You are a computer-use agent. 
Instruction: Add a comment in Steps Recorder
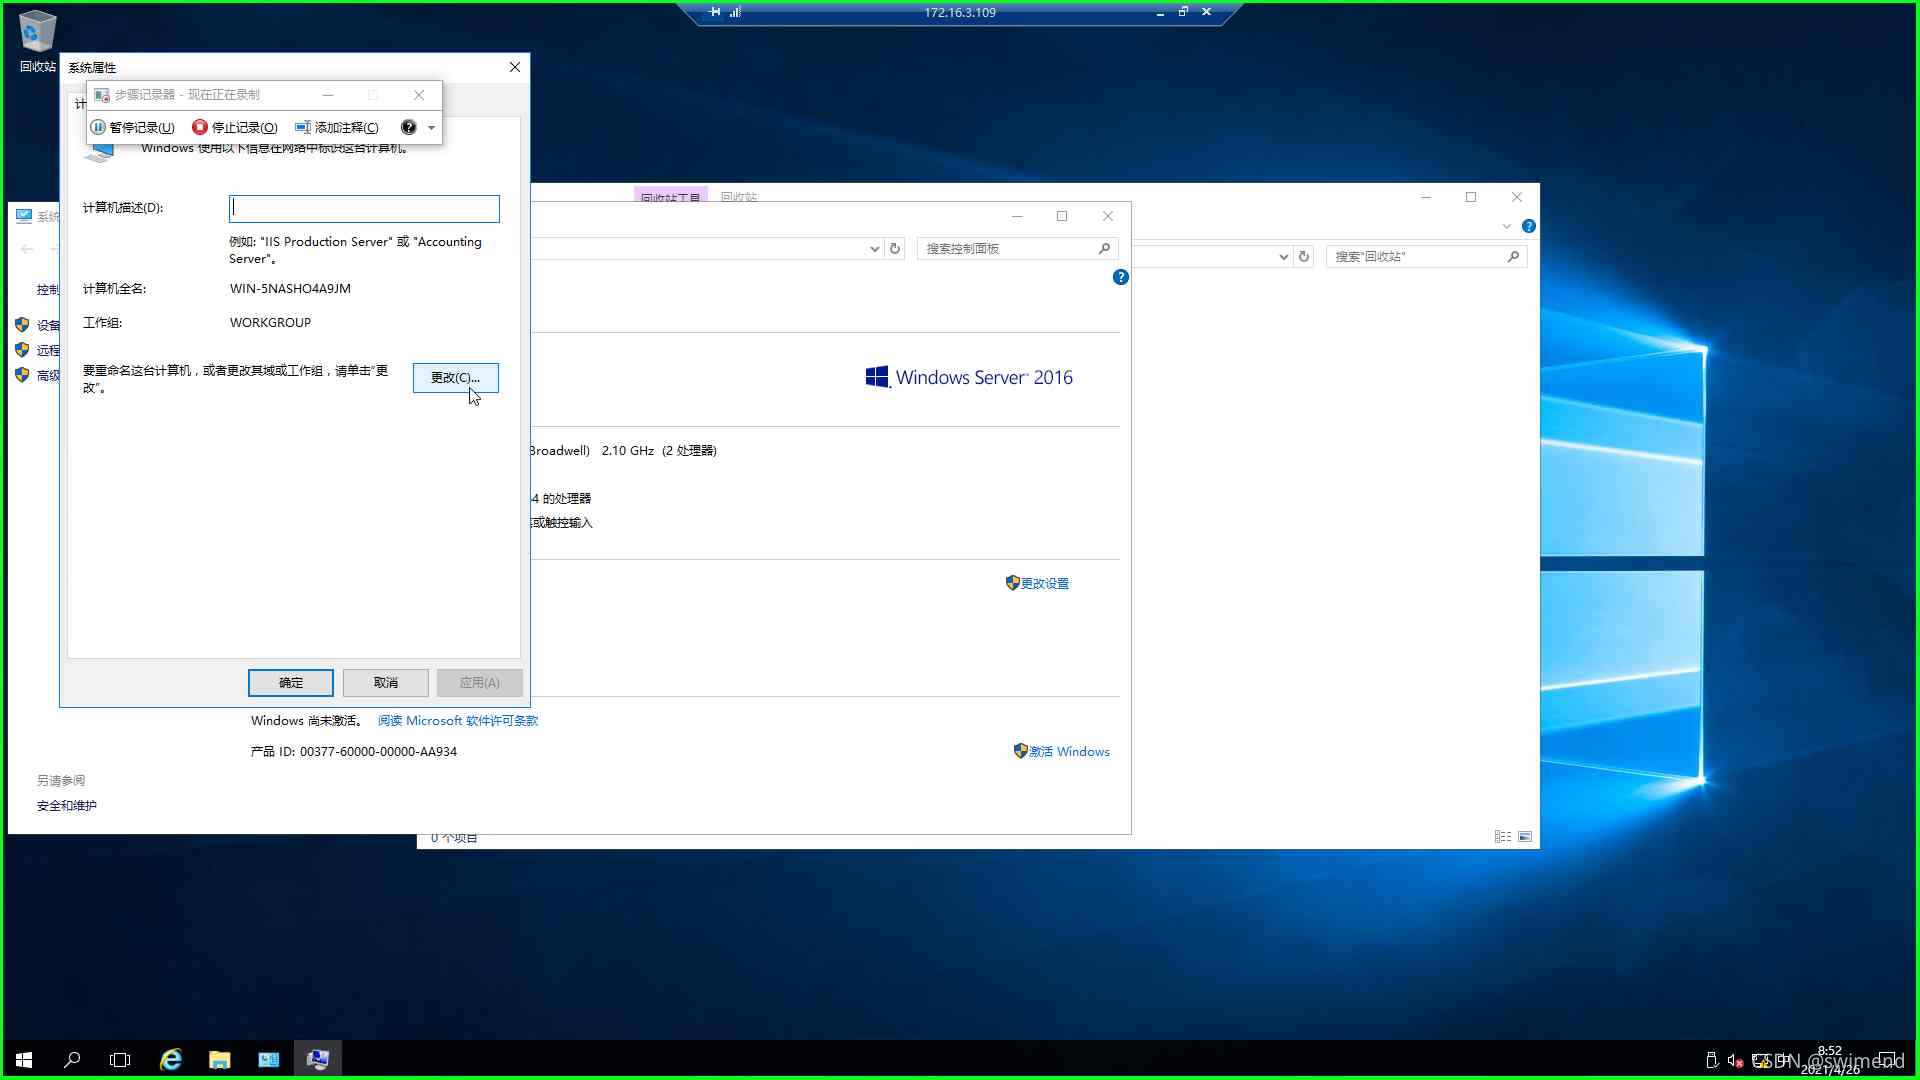[337, 127]
